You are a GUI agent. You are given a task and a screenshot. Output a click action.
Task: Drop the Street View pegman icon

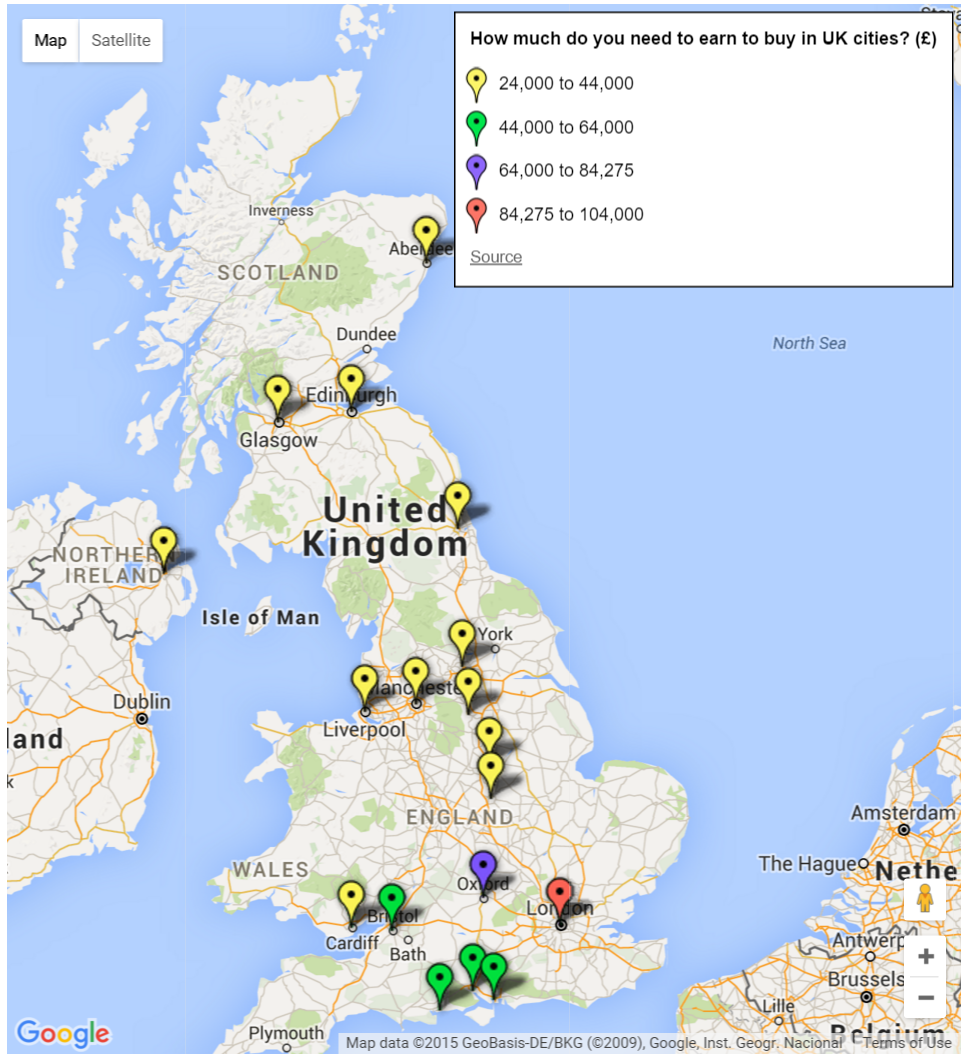[x=925, y=898]
